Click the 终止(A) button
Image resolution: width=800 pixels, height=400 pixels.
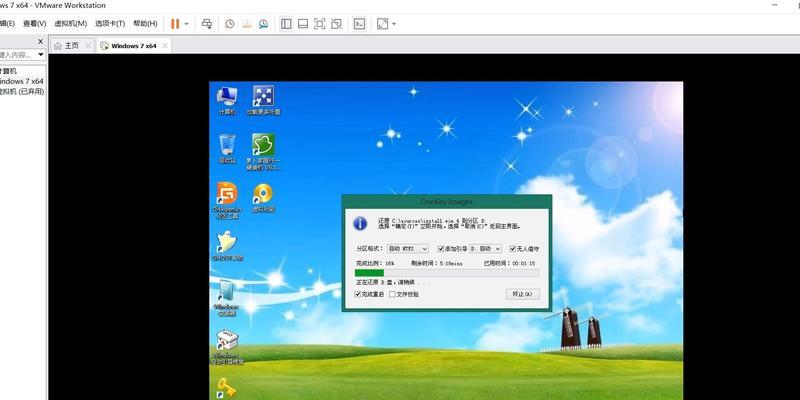[522, 294]
